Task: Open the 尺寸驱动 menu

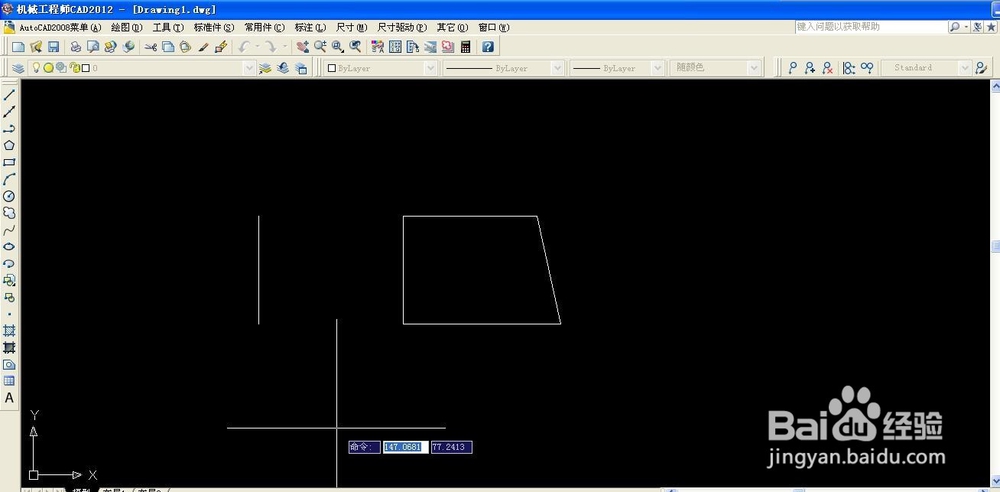Action: (x=402, y=27)
